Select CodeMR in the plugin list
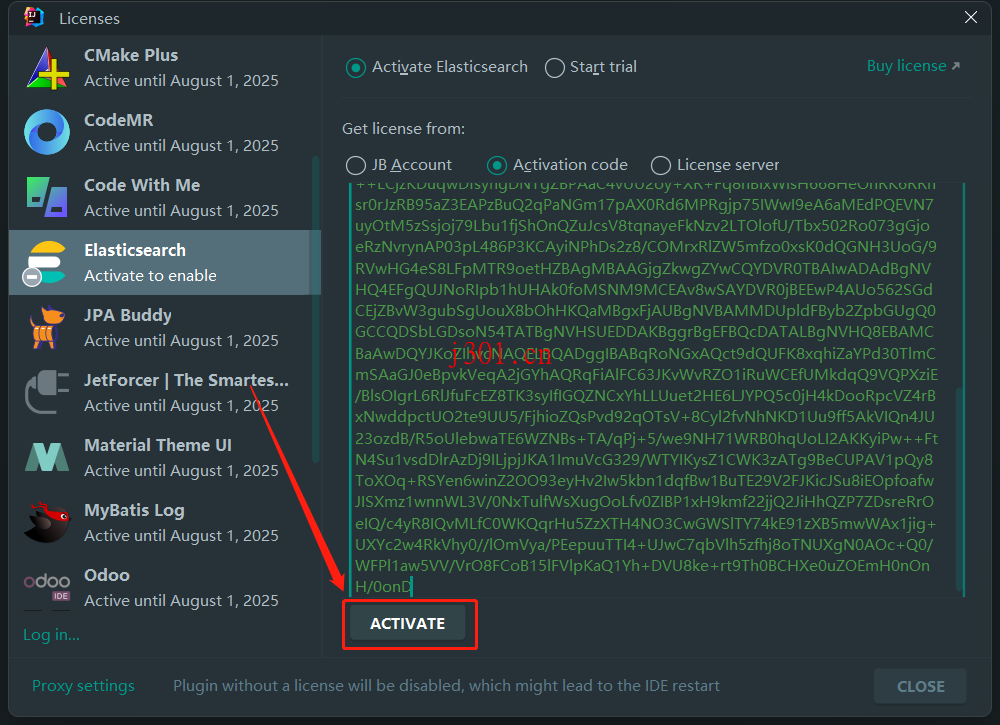Screen dimensions: 1000x725 pyautogui.click(x=165, y=133)
